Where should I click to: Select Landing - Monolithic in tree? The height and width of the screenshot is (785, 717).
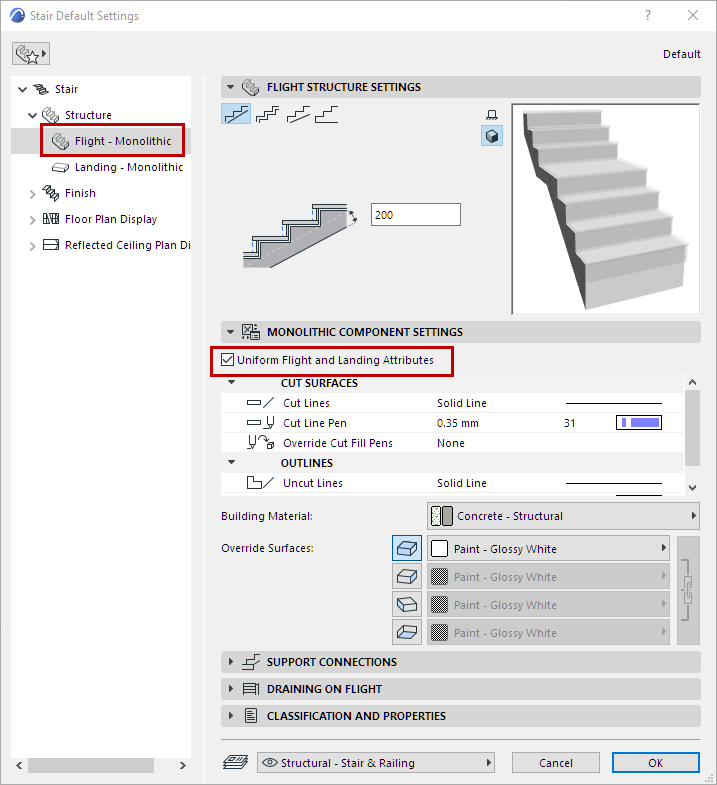(x=129, y=167)
